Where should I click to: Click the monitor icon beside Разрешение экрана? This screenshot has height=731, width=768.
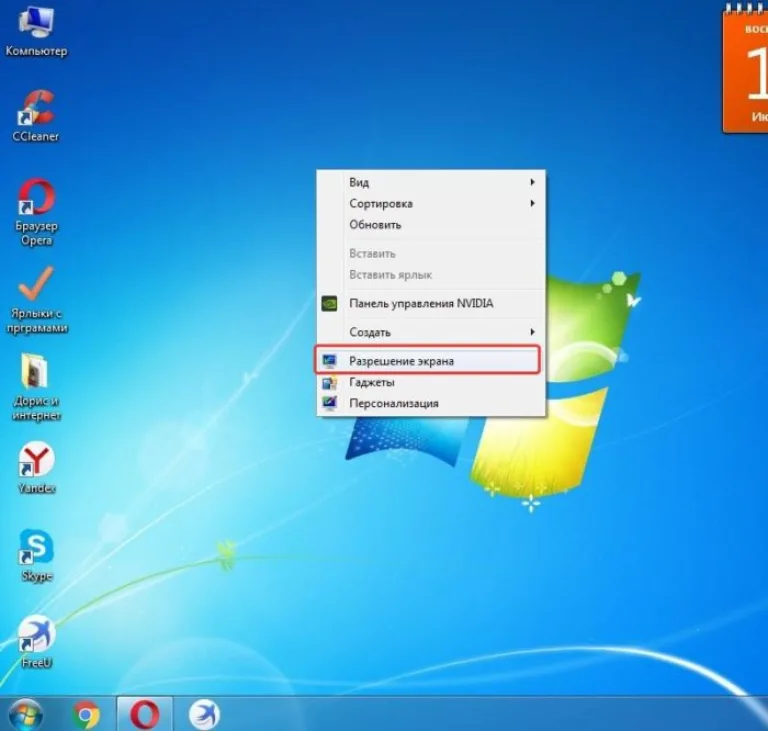tap(329, 361)
